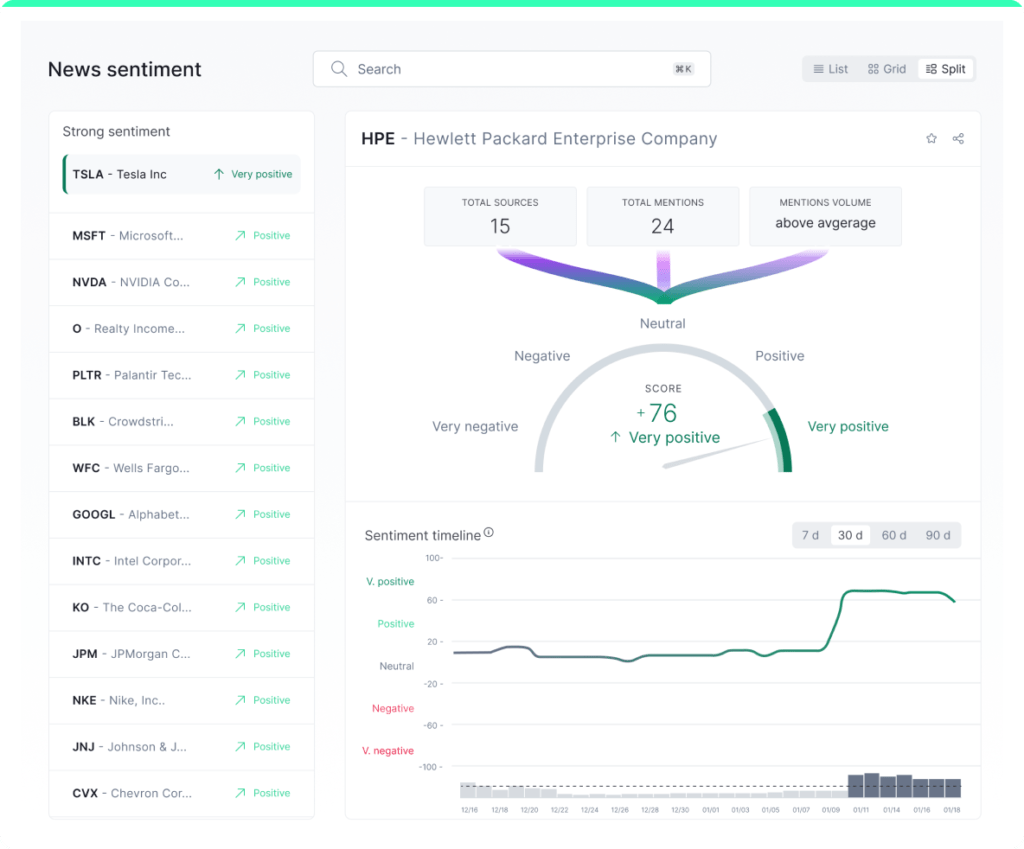This screenshot has width=1024, height=849.
Task: Switch to List view
Action: click(830, 68)
